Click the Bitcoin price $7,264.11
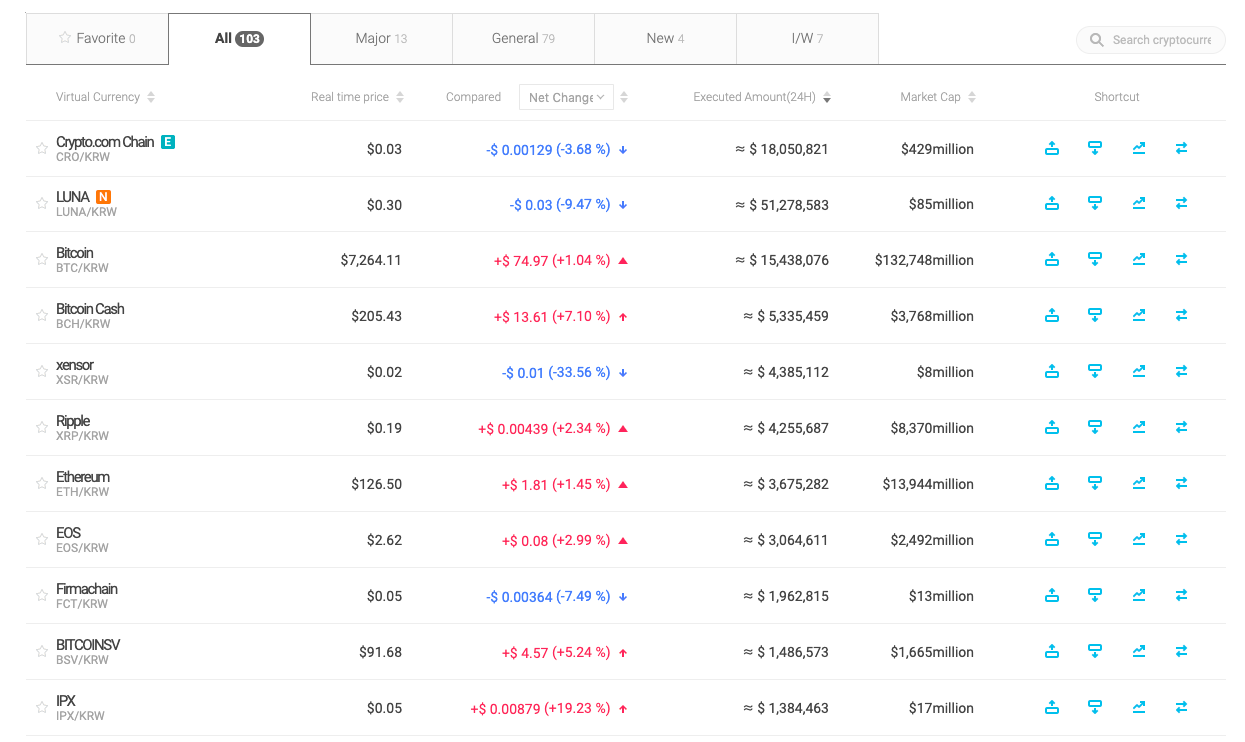The image size is (1245, 742). tap(371, 260)
